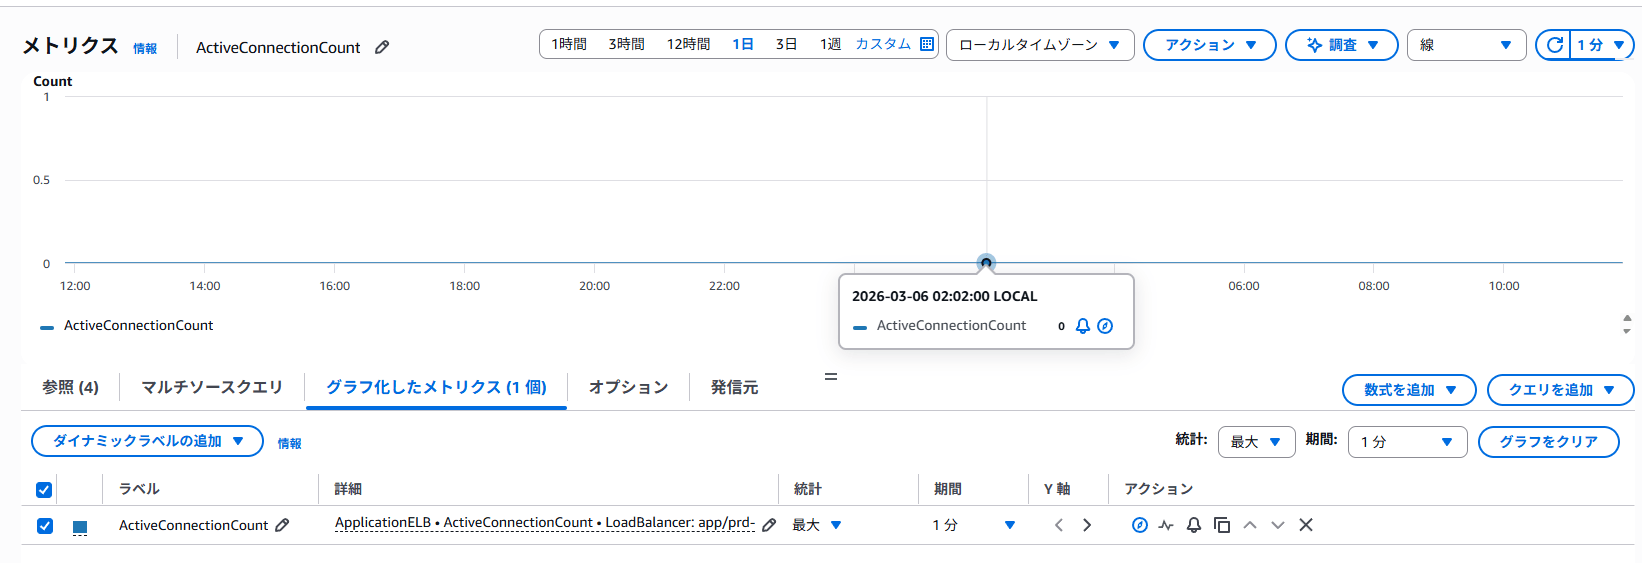Expand the 統計 最大 dropdown above table
The image size is (1642, 563).
[1256, 442]
